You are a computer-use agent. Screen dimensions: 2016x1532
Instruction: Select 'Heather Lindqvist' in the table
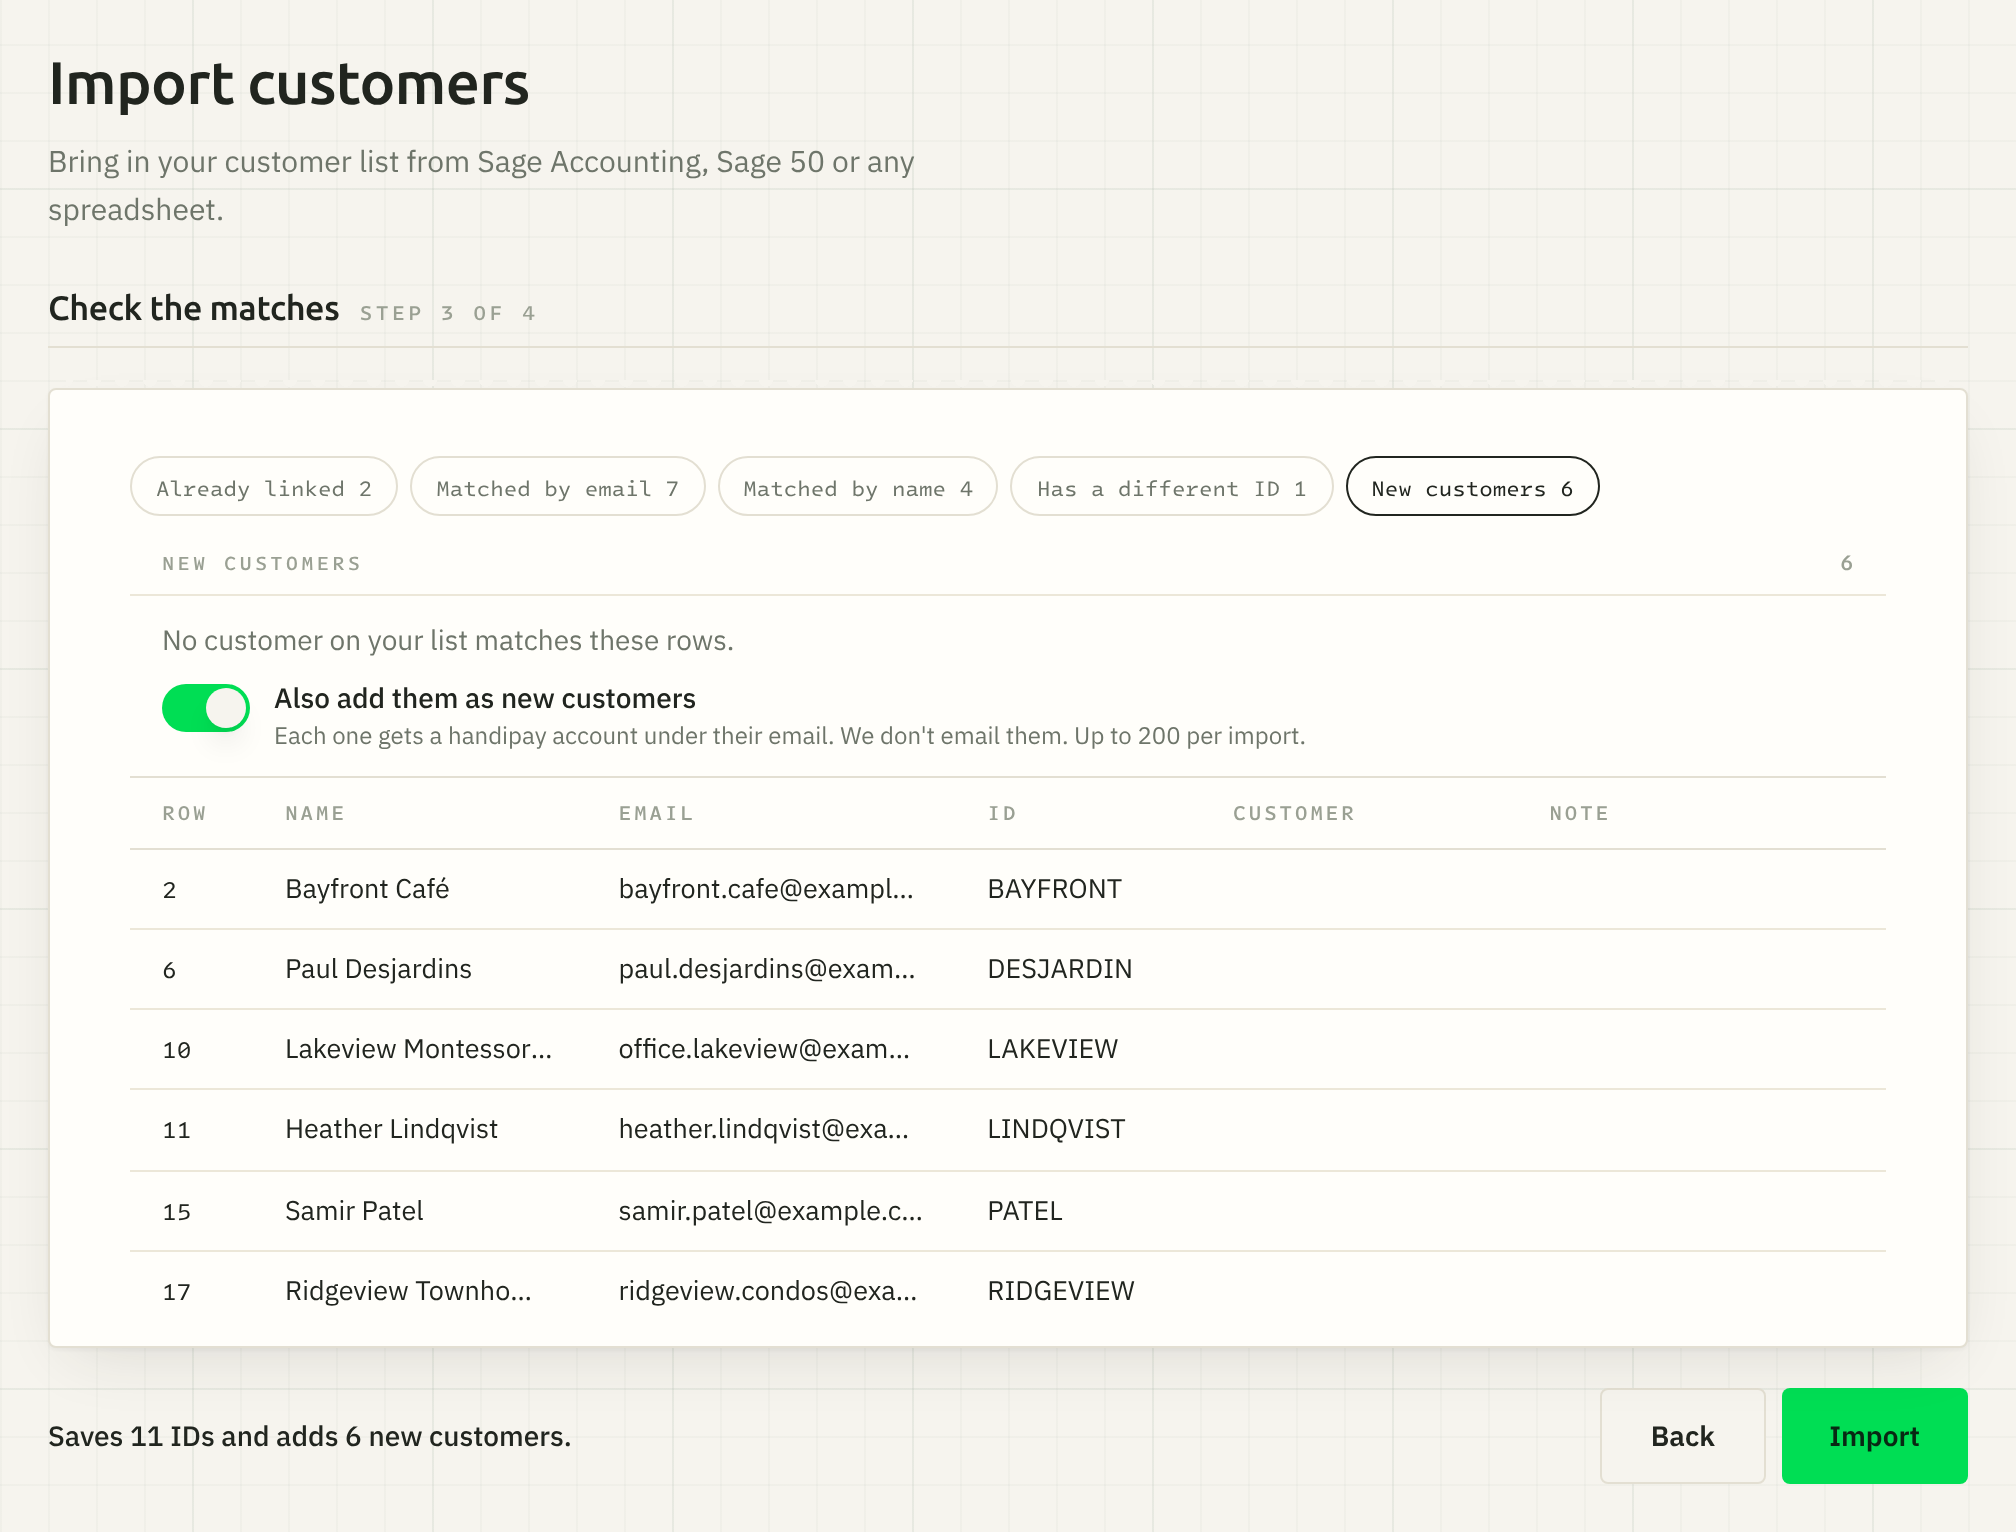point(391,1129)
